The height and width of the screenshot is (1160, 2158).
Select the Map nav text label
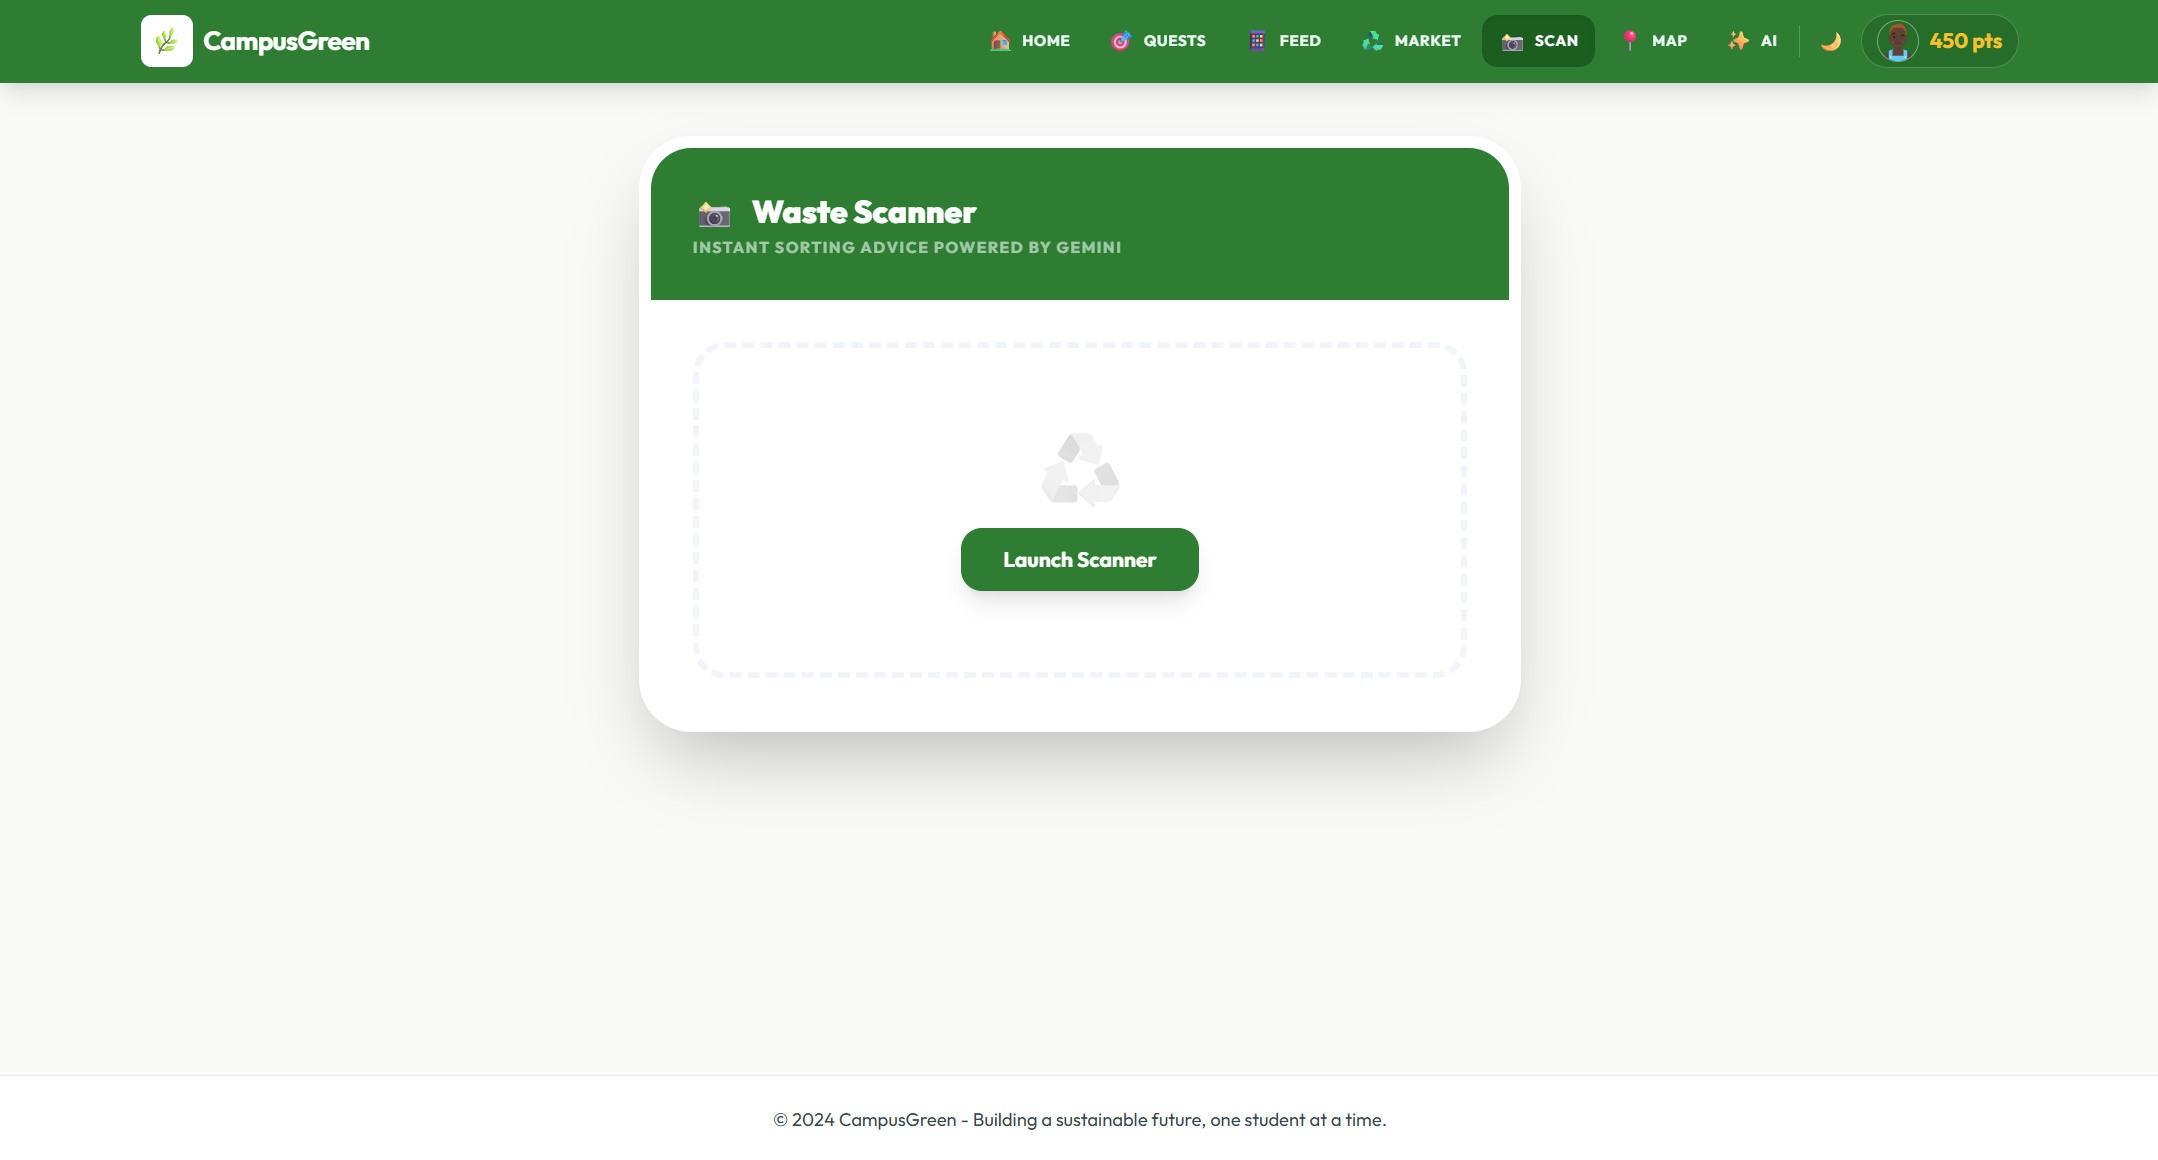(1669, 41)
